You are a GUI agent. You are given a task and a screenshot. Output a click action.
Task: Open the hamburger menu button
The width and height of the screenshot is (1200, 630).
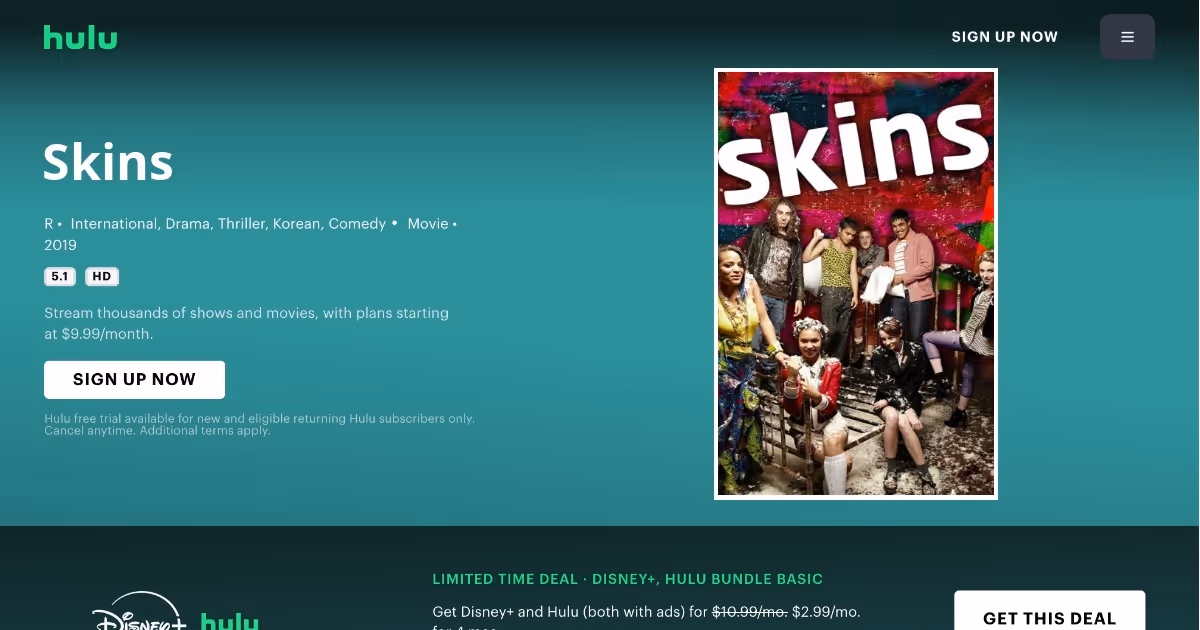(1127, 37)
